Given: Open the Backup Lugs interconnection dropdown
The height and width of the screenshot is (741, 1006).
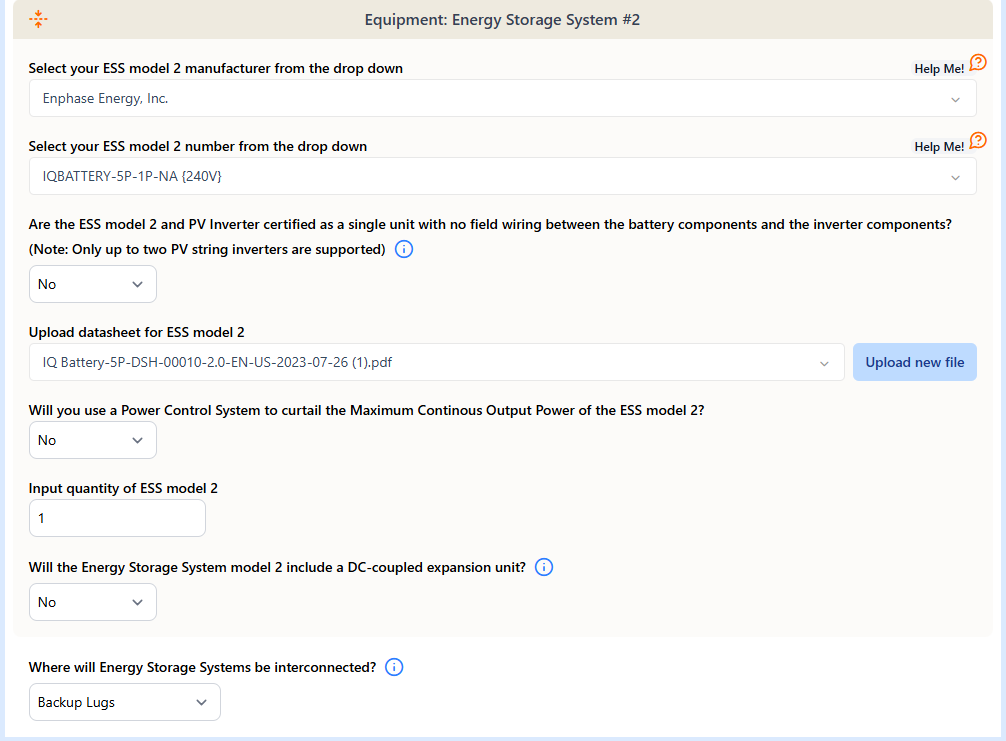Looking at the screenshot, I should 124,702.
